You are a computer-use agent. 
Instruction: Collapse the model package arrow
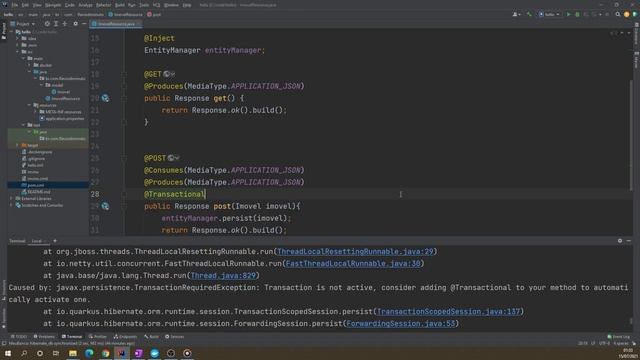click(x=42, y=85)
